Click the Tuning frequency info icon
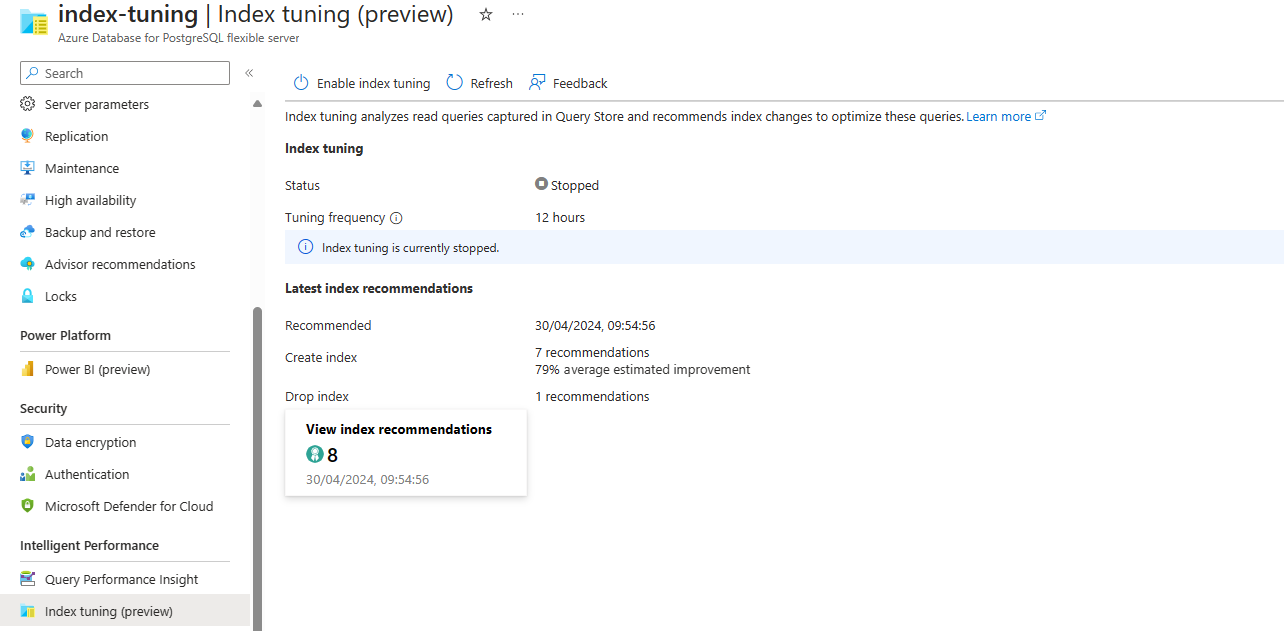The width and height of the screenshot is (1284, 631). 396,218
